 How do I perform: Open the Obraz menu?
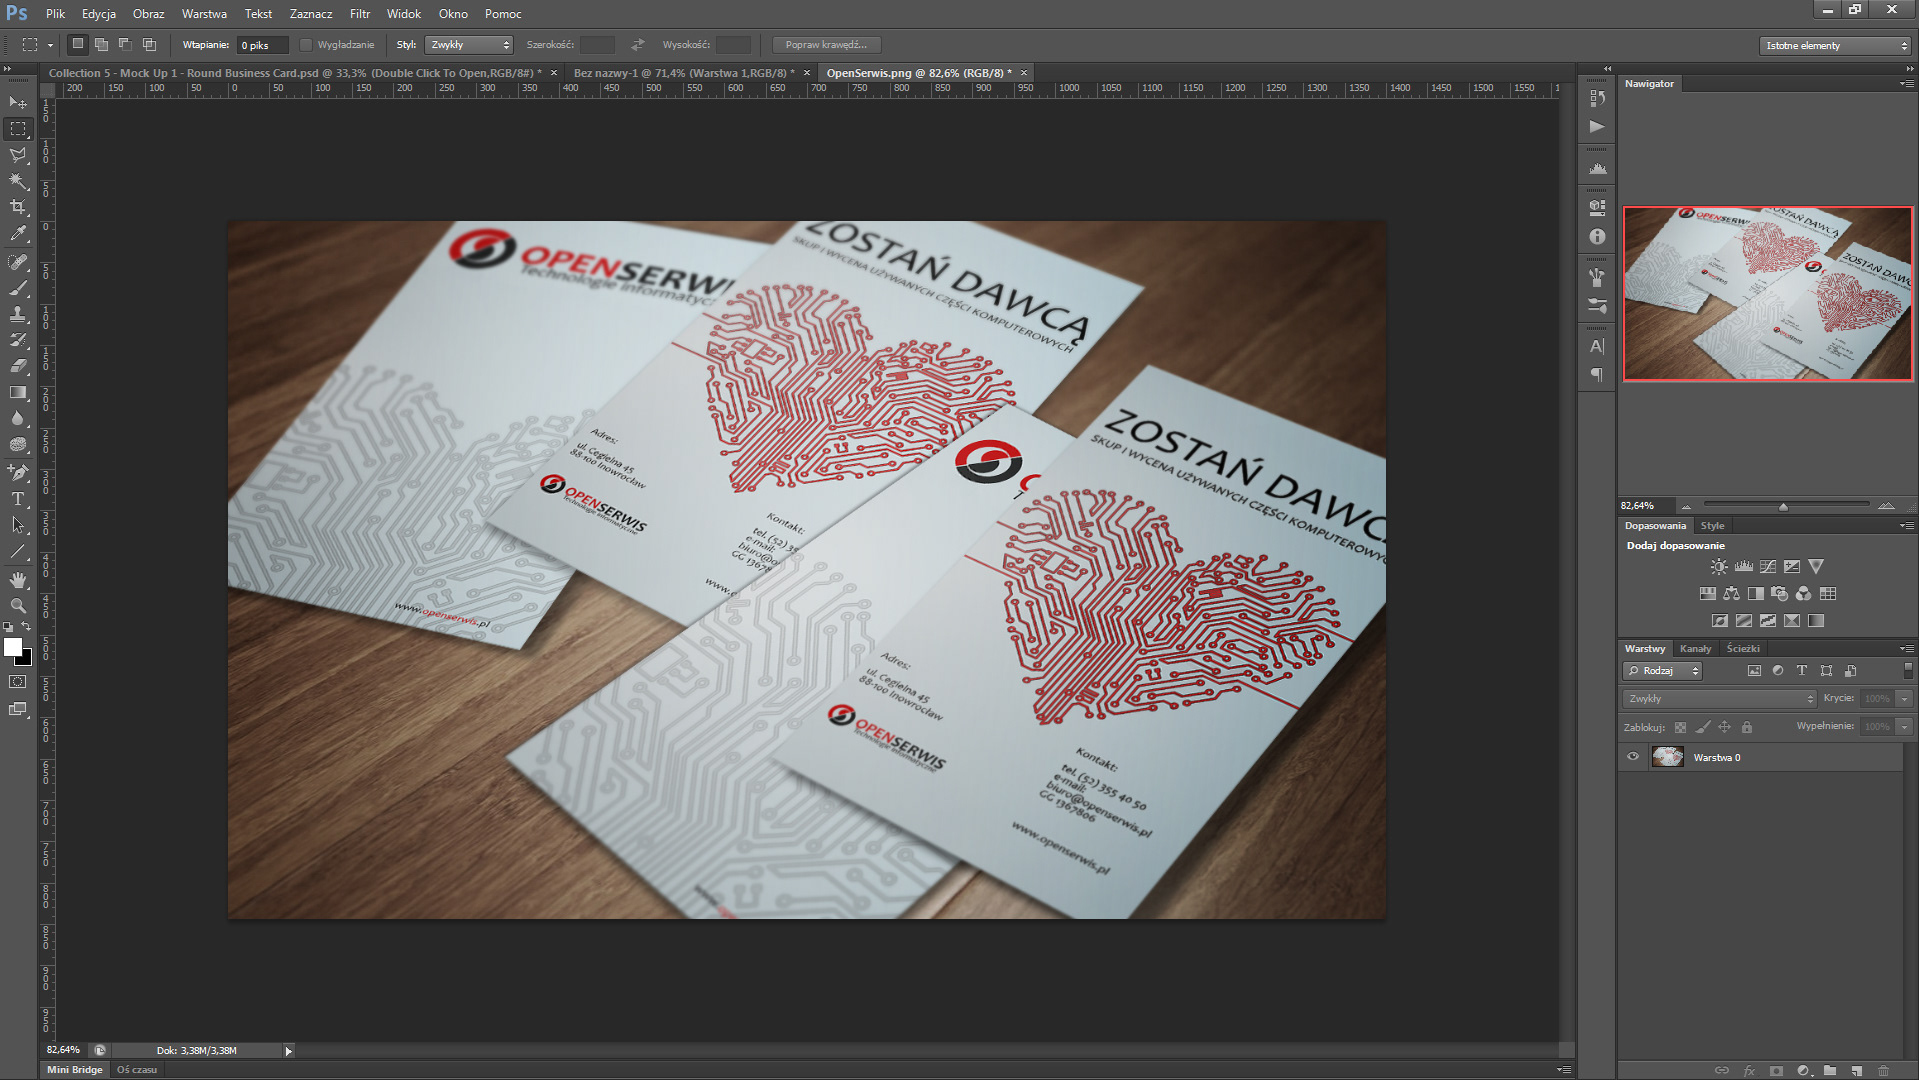(148, 14)
